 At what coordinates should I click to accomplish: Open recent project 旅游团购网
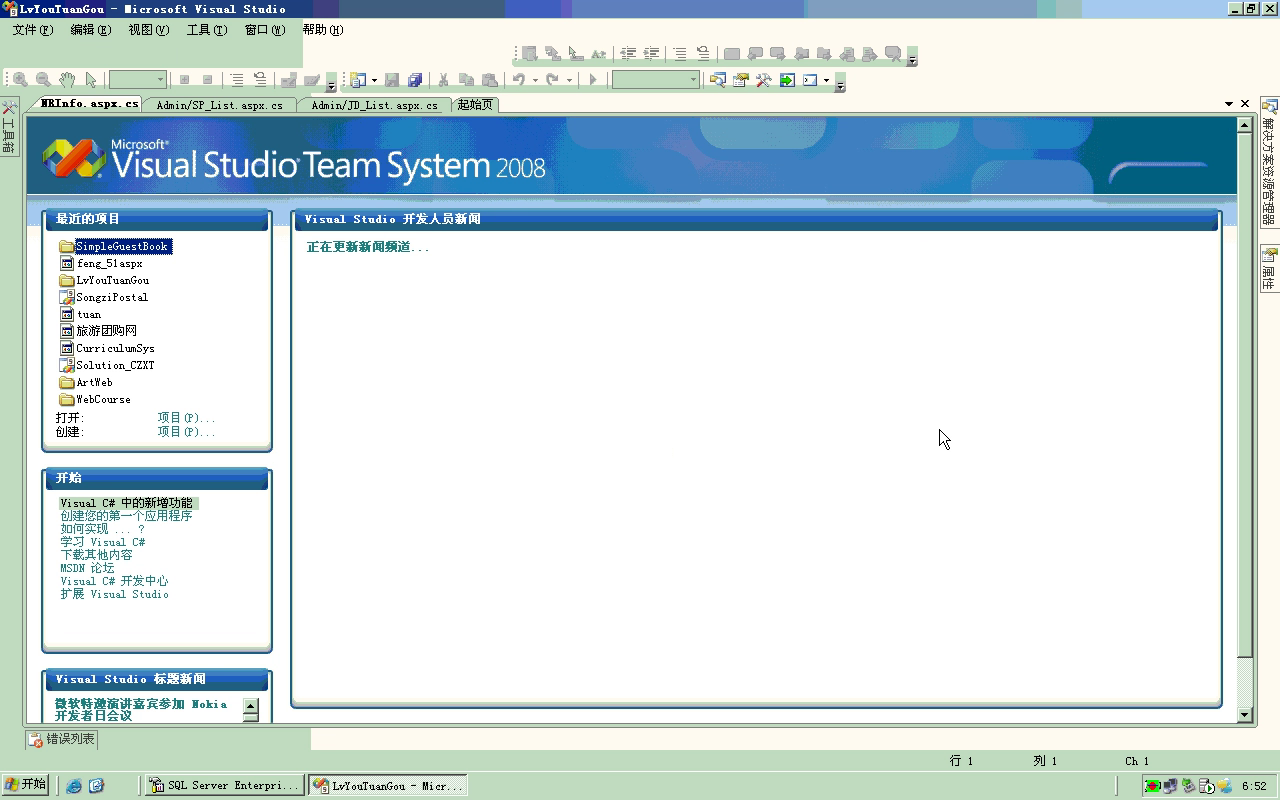106,331
